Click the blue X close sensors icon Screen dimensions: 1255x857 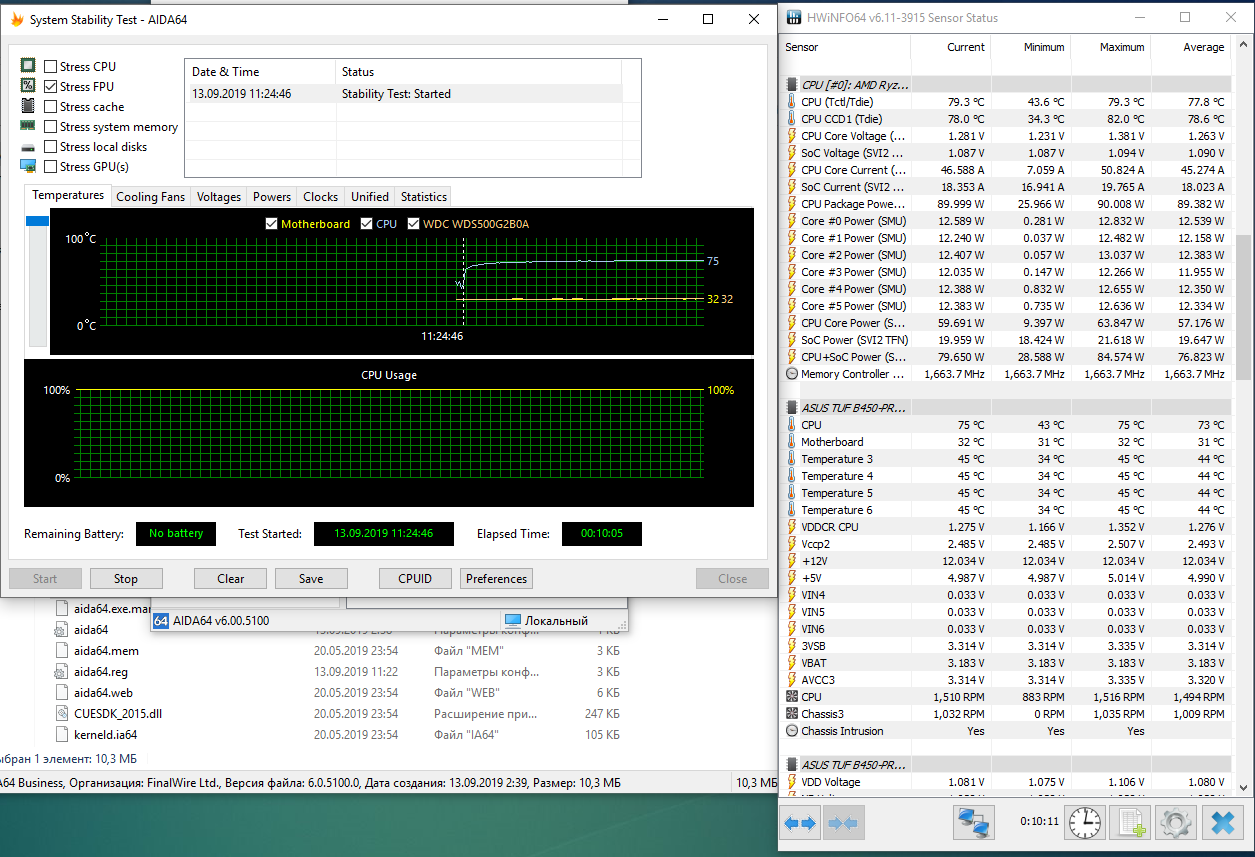(1222, 823)
